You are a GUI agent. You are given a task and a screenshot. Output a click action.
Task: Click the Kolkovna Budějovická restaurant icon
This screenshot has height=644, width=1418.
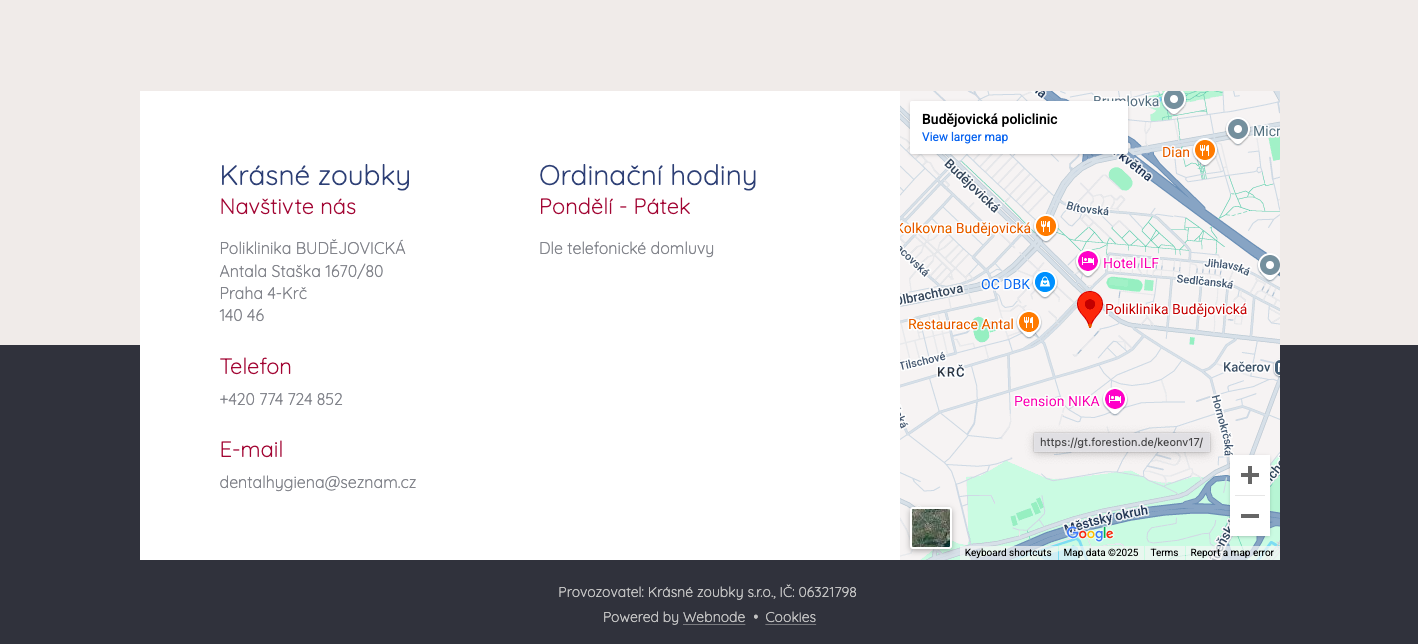1045,227
